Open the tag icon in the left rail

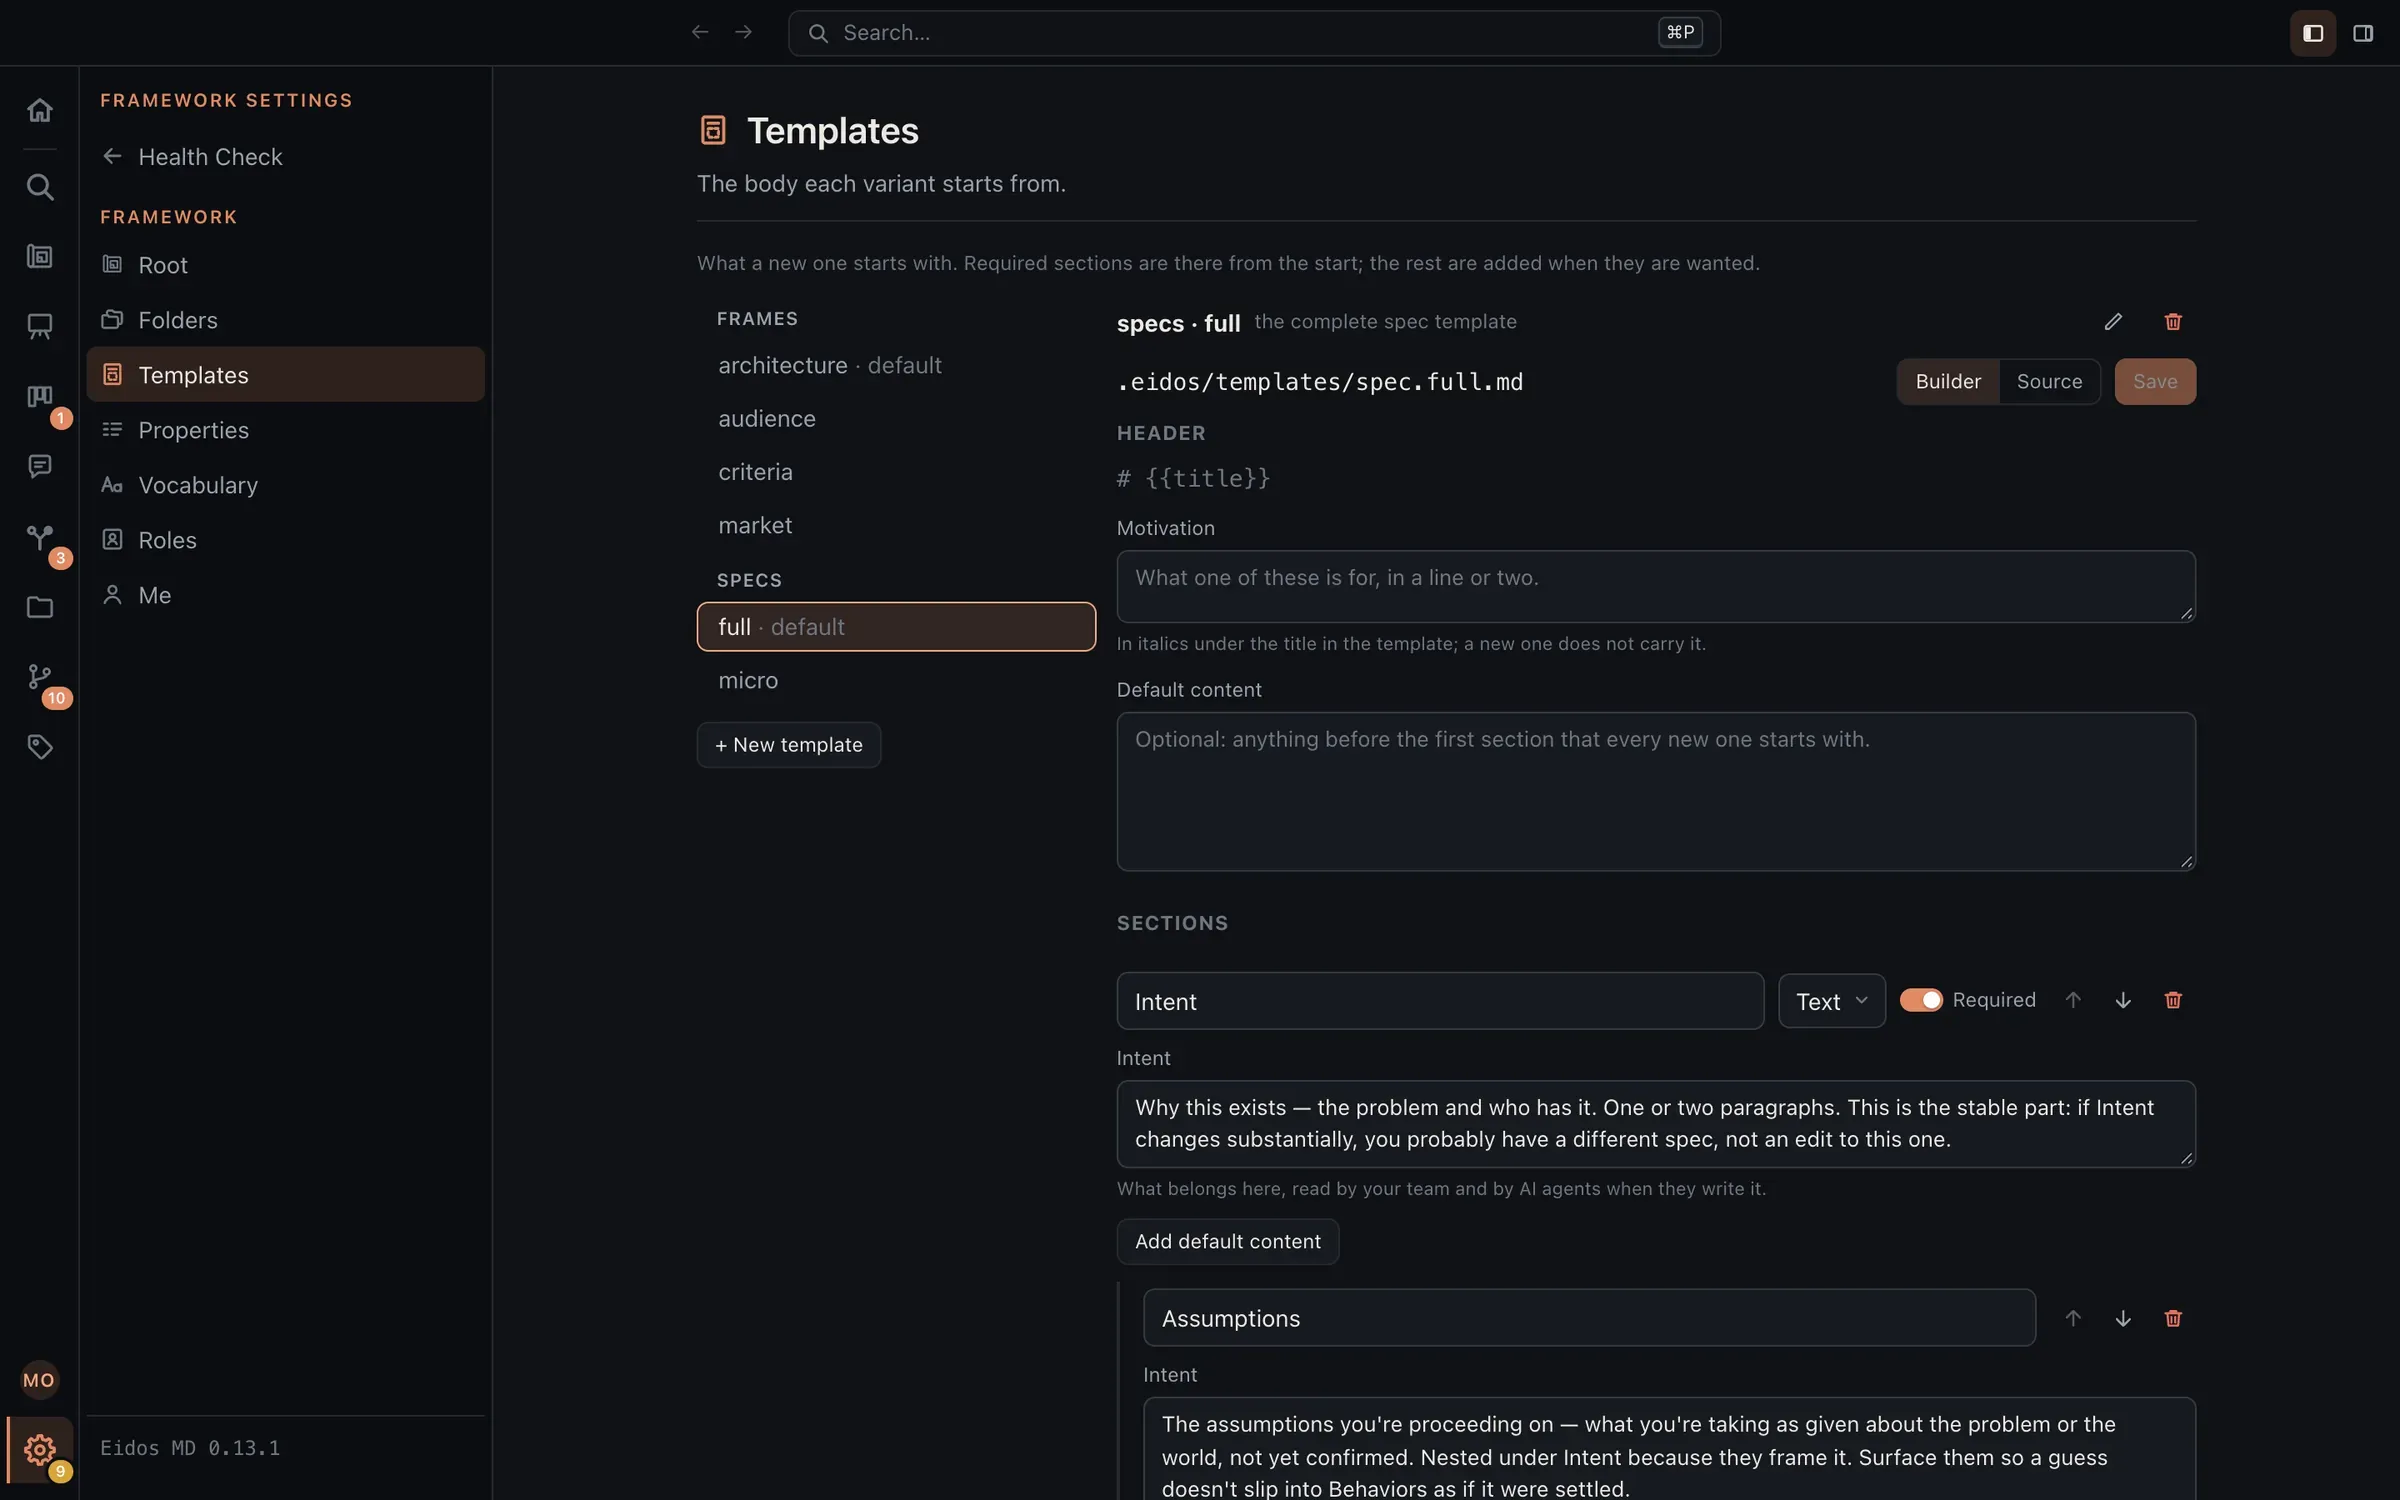pyautogui.click(x=39, y=747)
